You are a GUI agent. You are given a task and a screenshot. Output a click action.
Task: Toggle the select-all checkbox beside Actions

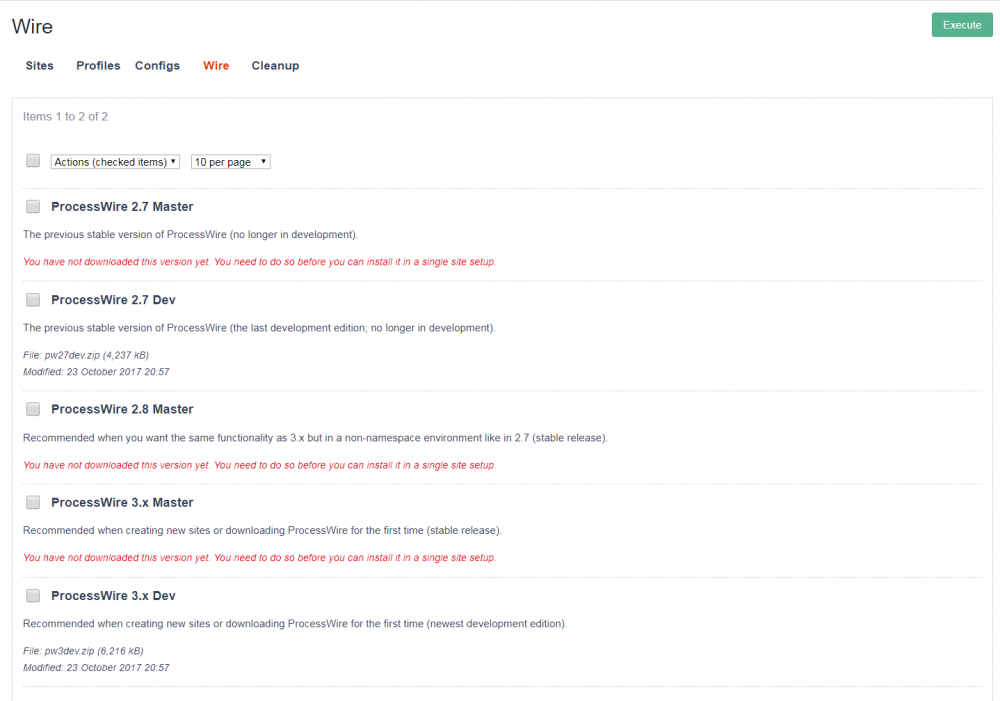pos(33,161)
